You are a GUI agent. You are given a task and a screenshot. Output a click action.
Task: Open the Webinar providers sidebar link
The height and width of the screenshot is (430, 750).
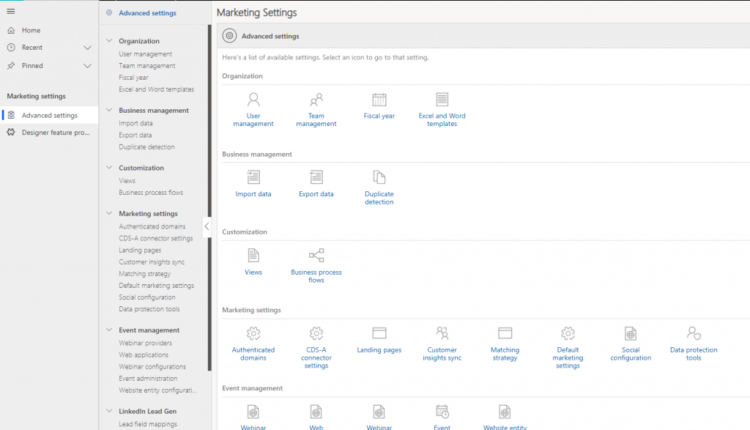pyautogui.click(x=145, y=343)
